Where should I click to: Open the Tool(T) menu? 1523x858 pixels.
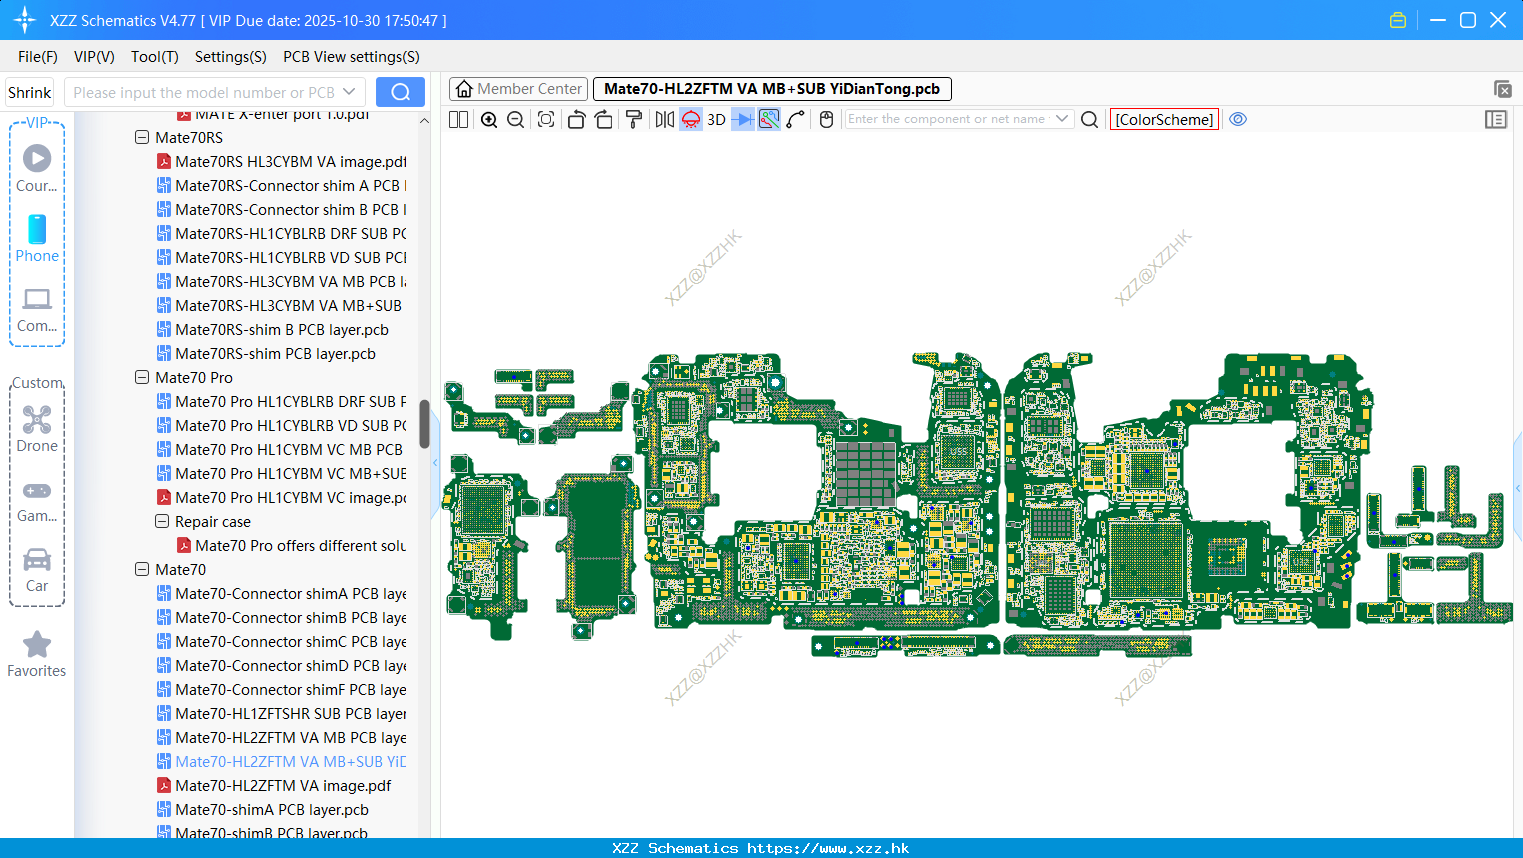pos(155,57)
